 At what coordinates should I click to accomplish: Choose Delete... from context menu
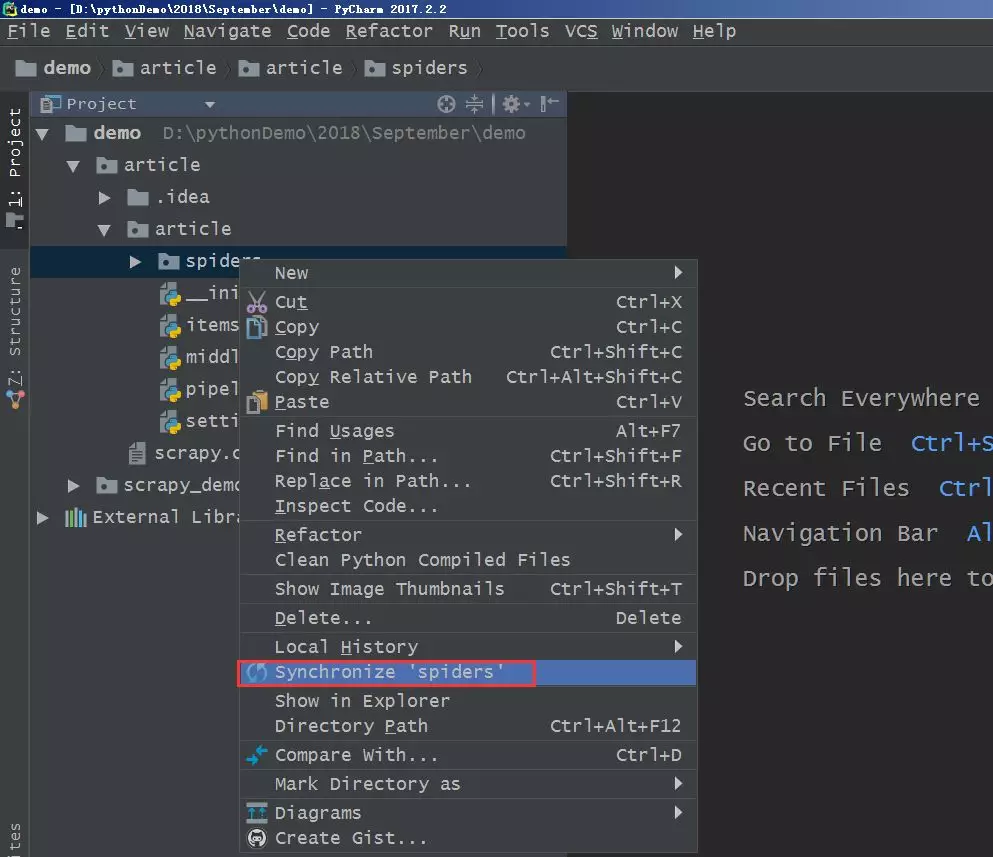point(468,618)
